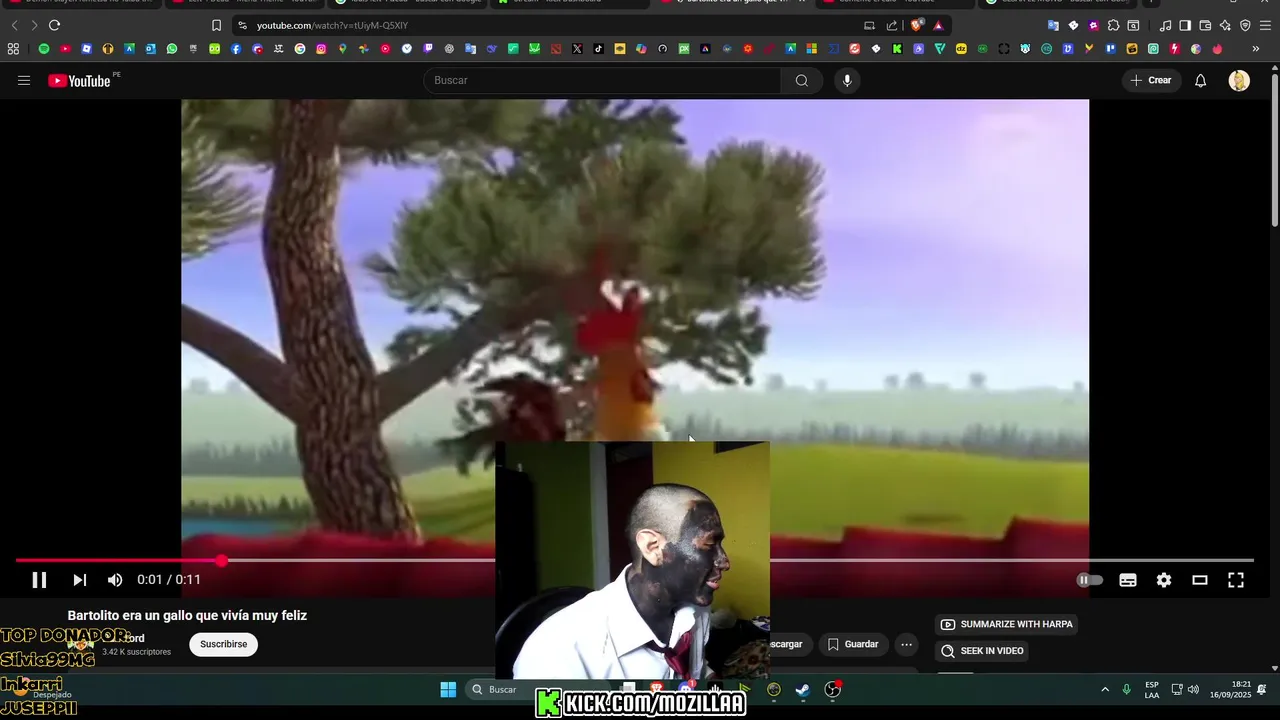The height and width of the screenshot is (720, 1280).
Task: Open YouTube guide hamburger menu
Action: click(24, 81)
